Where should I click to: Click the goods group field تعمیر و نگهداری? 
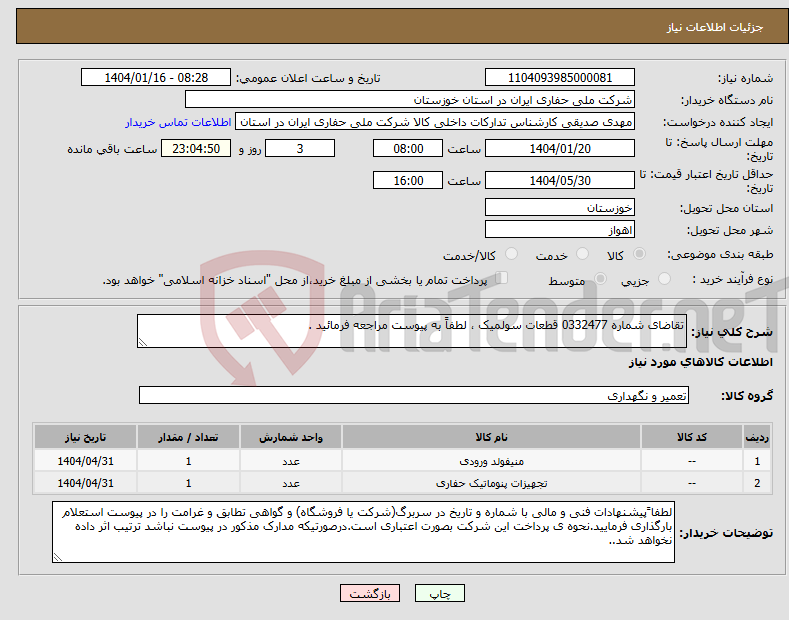[x=414, y=396]
